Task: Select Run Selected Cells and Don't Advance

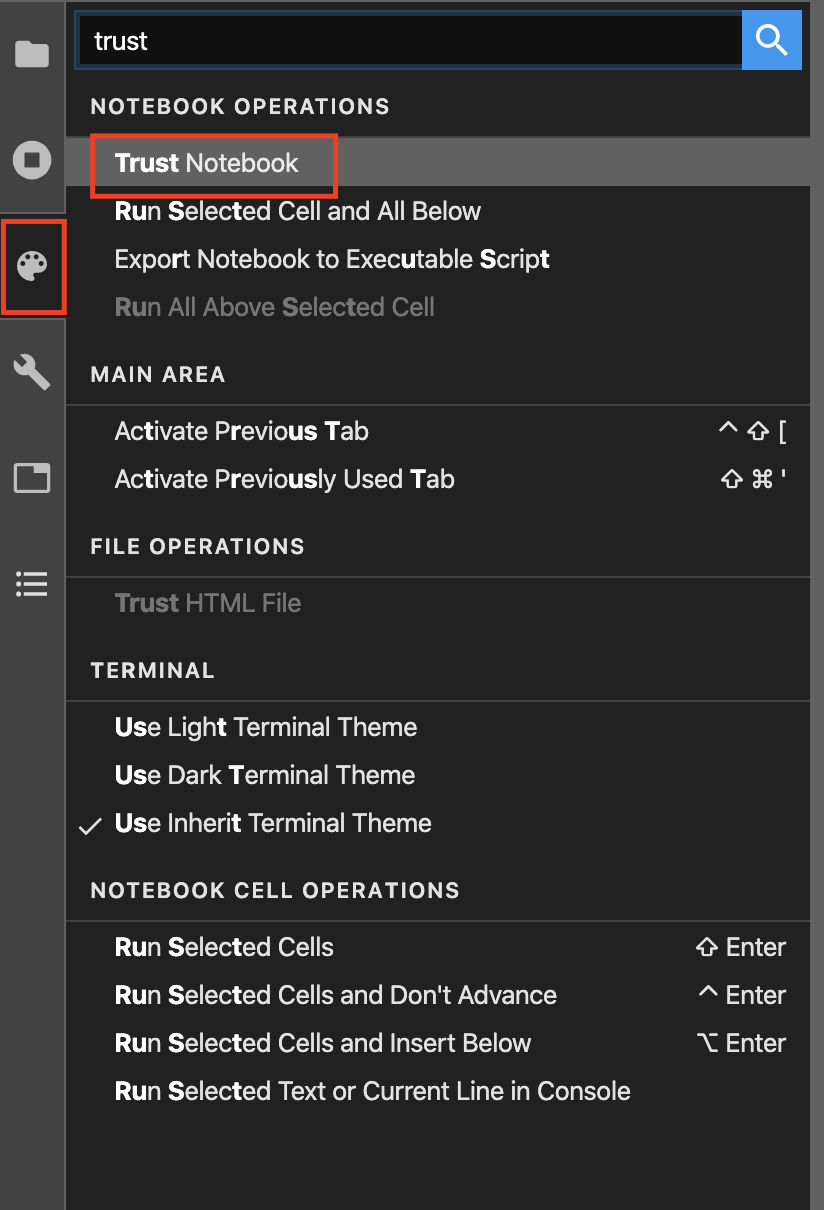Action: (336, 996)
